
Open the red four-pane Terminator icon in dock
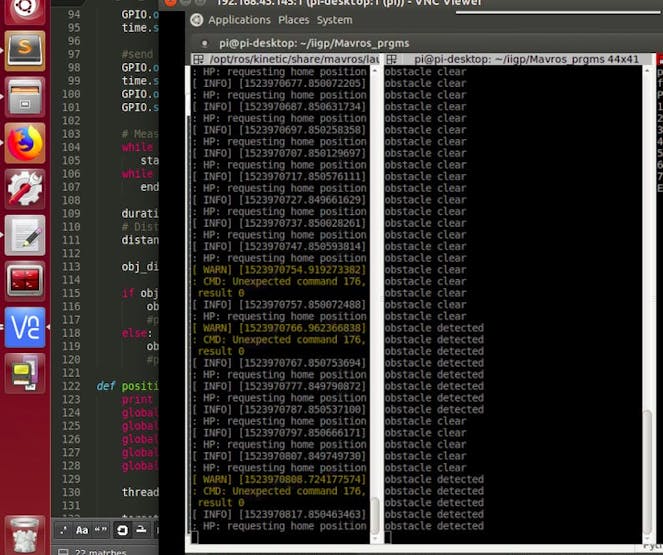[25, 281]
